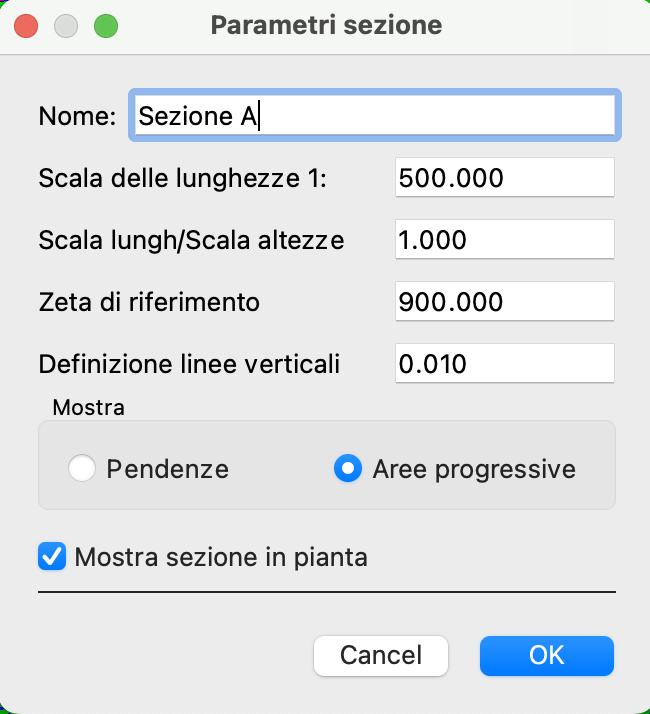Click the green zoom window button
Screen dimensions: 650x714
106,26
